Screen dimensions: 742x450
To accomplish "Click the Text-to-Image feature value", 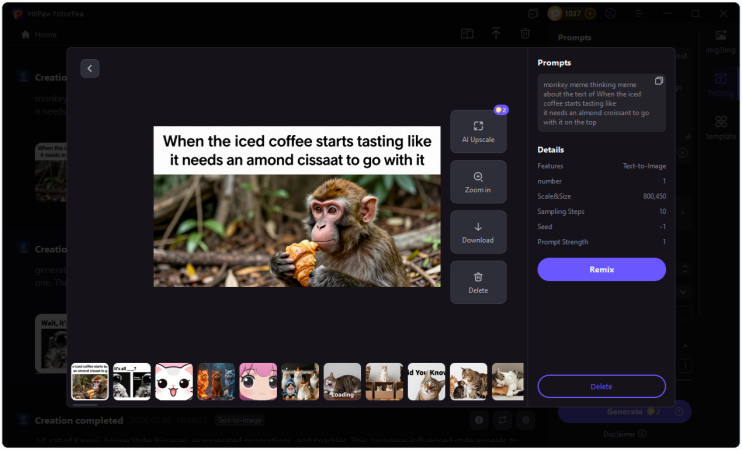I will (x=644, y=166).
